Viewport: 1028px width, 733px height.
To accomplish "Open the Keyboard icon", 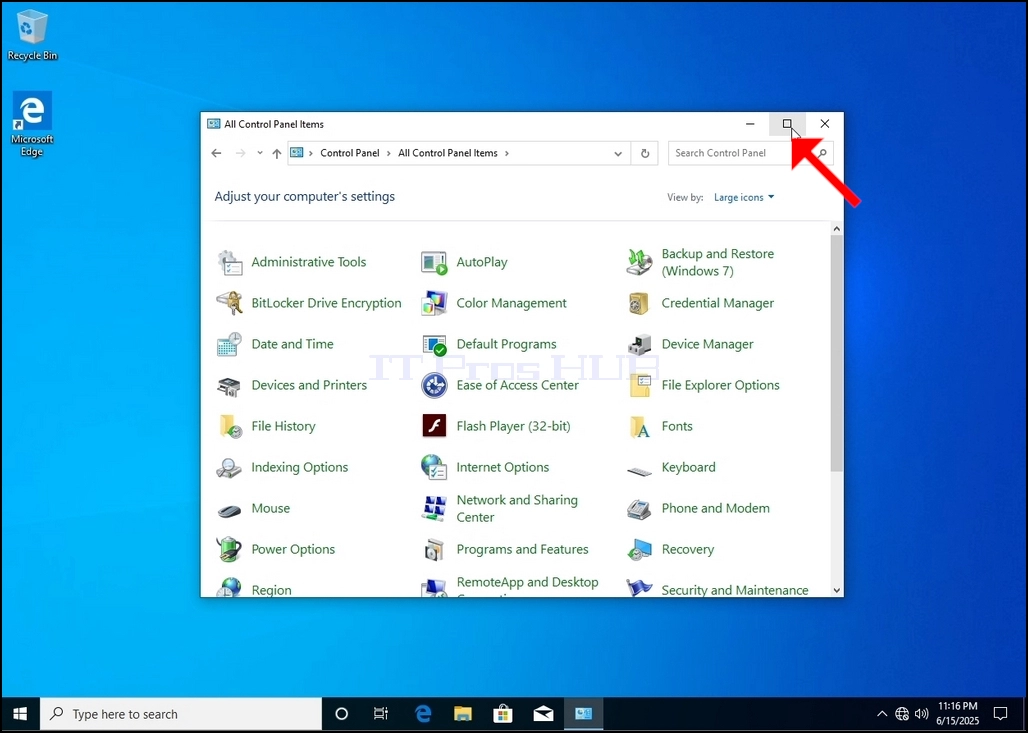I will click(x=639, y=469).
